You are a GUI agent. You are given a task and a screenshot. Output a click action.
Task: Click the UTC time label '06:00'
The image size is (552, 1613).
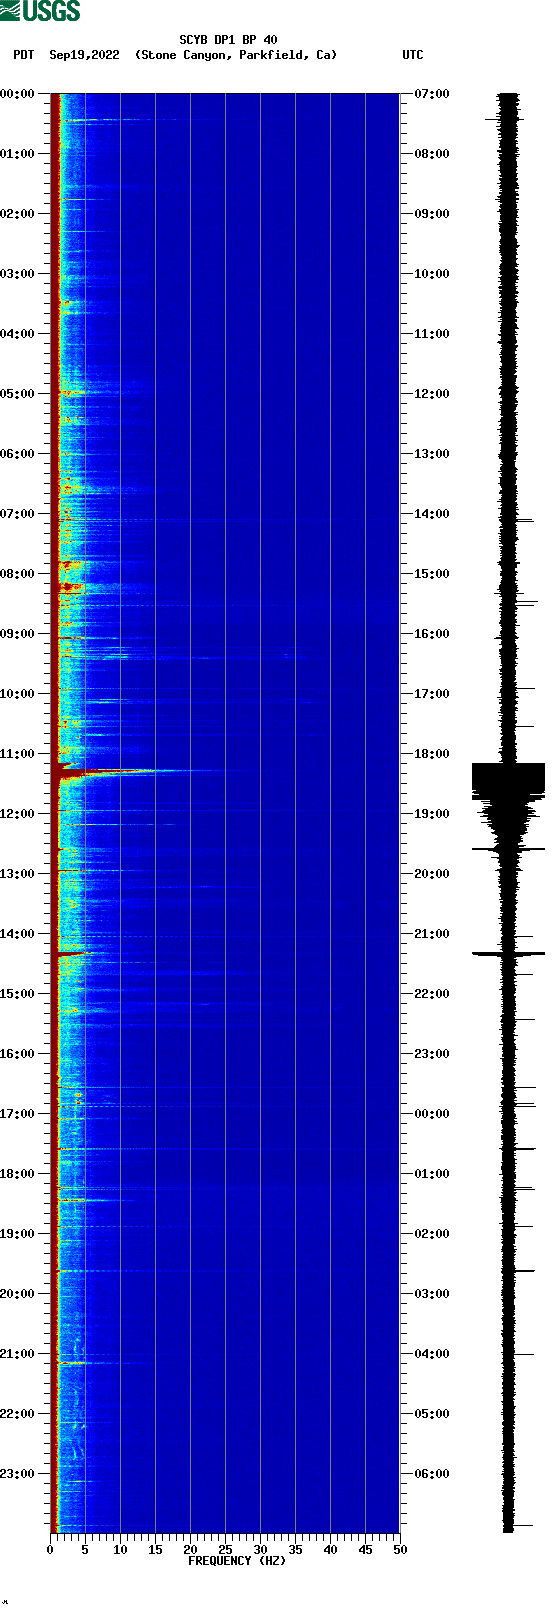click(x=432, y=1474)
